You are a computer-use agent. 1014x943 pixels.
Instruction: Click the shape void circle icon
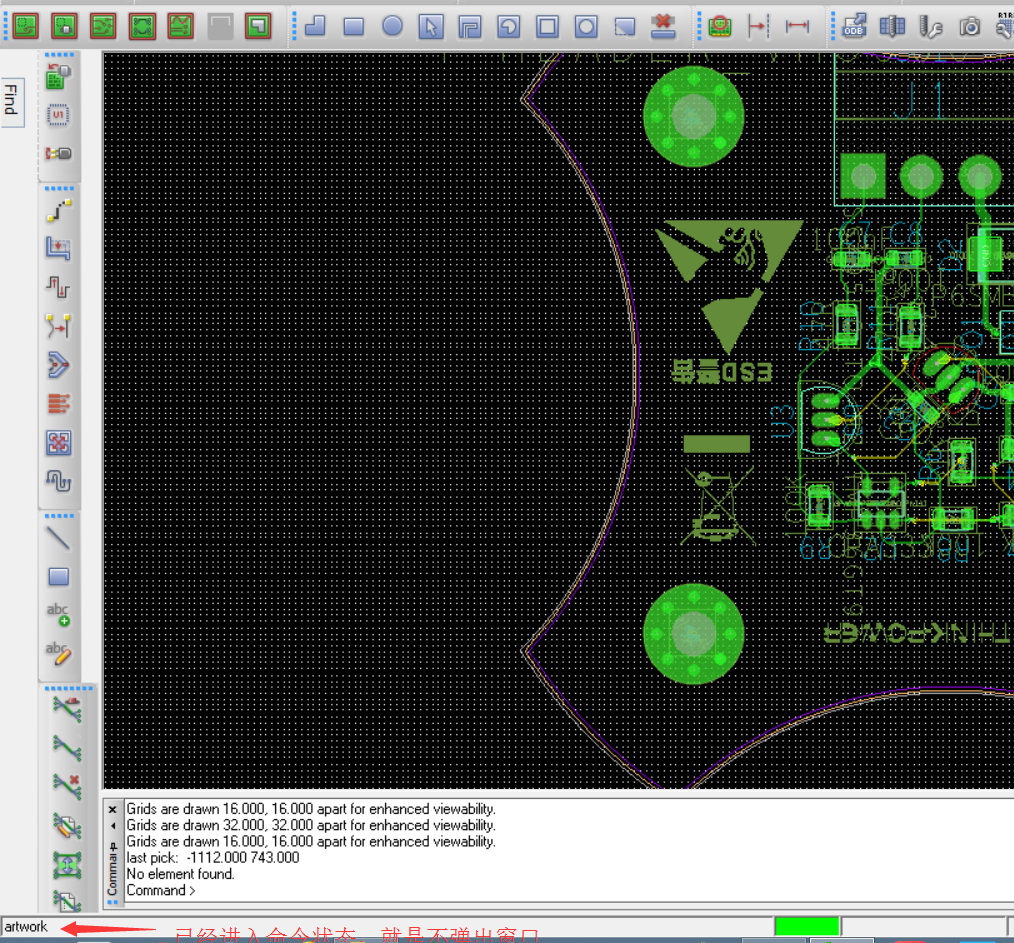point(587,27)
